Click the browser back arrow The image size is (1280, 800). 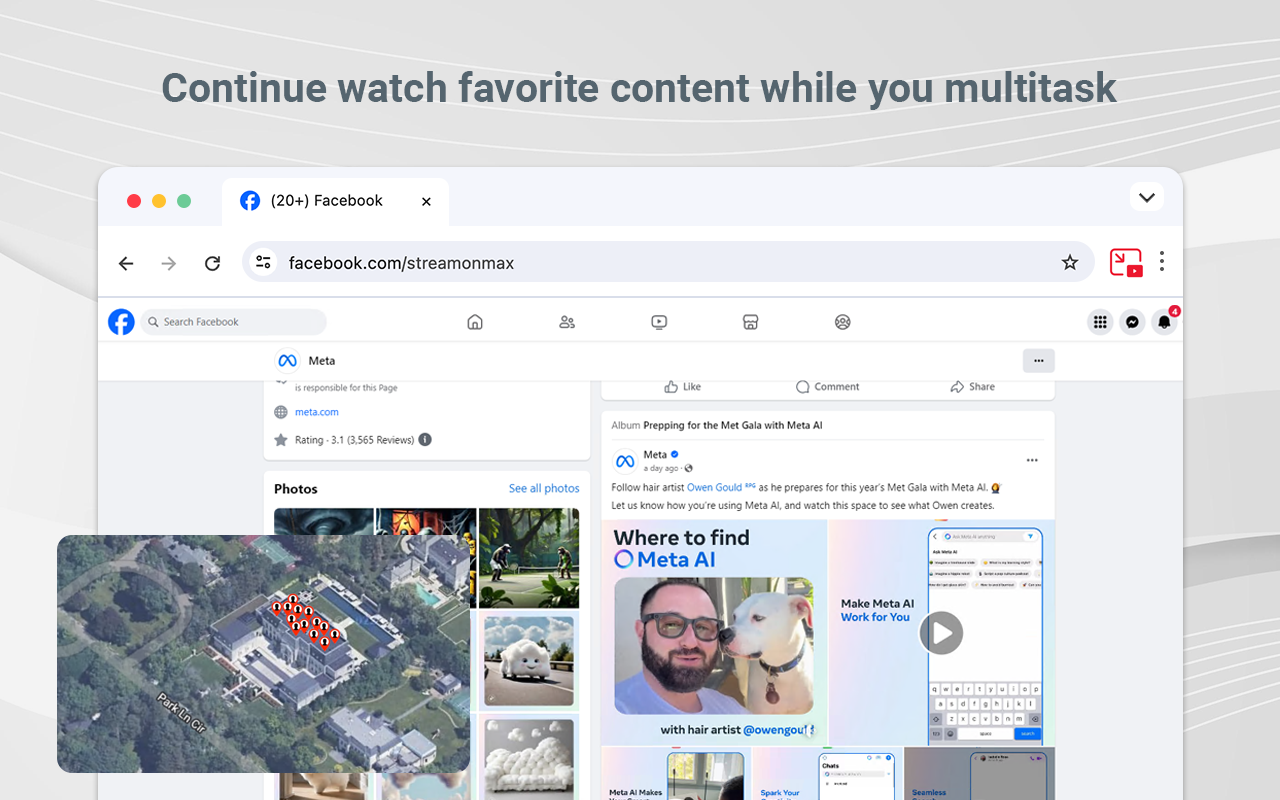coord(126,263)
